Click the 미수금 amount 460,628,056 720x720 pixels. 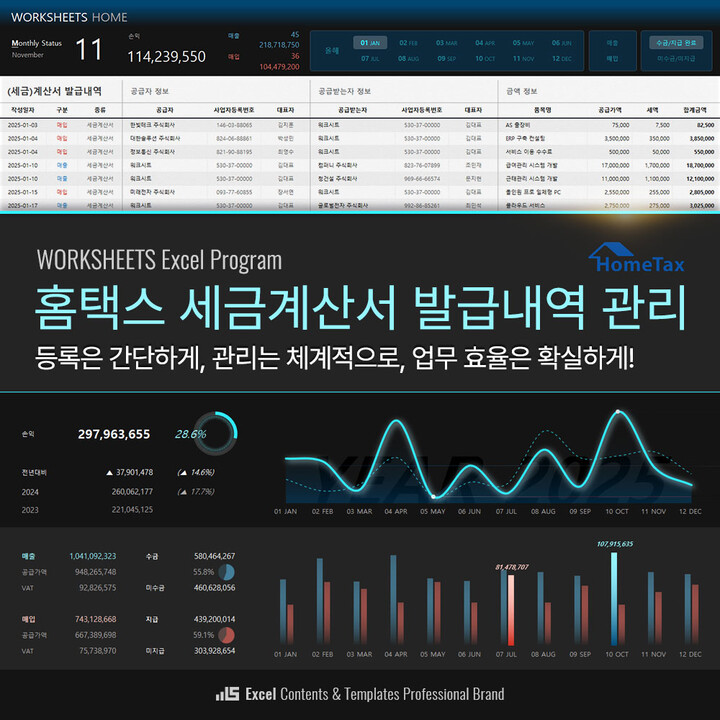(214, 588)
